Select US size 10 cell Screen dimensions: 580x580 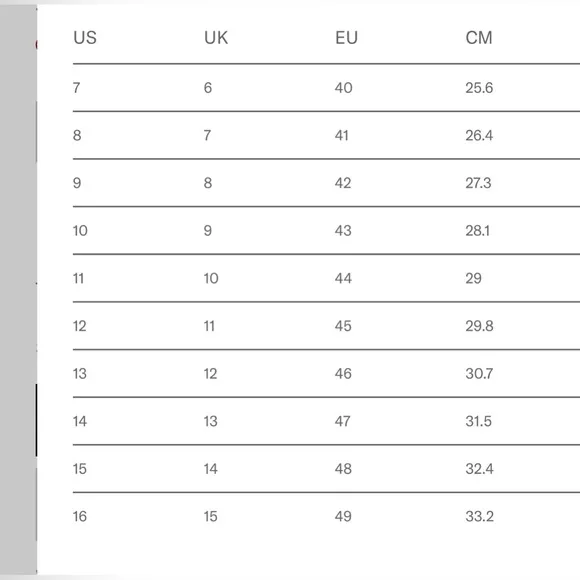click(x=80, y=231)
